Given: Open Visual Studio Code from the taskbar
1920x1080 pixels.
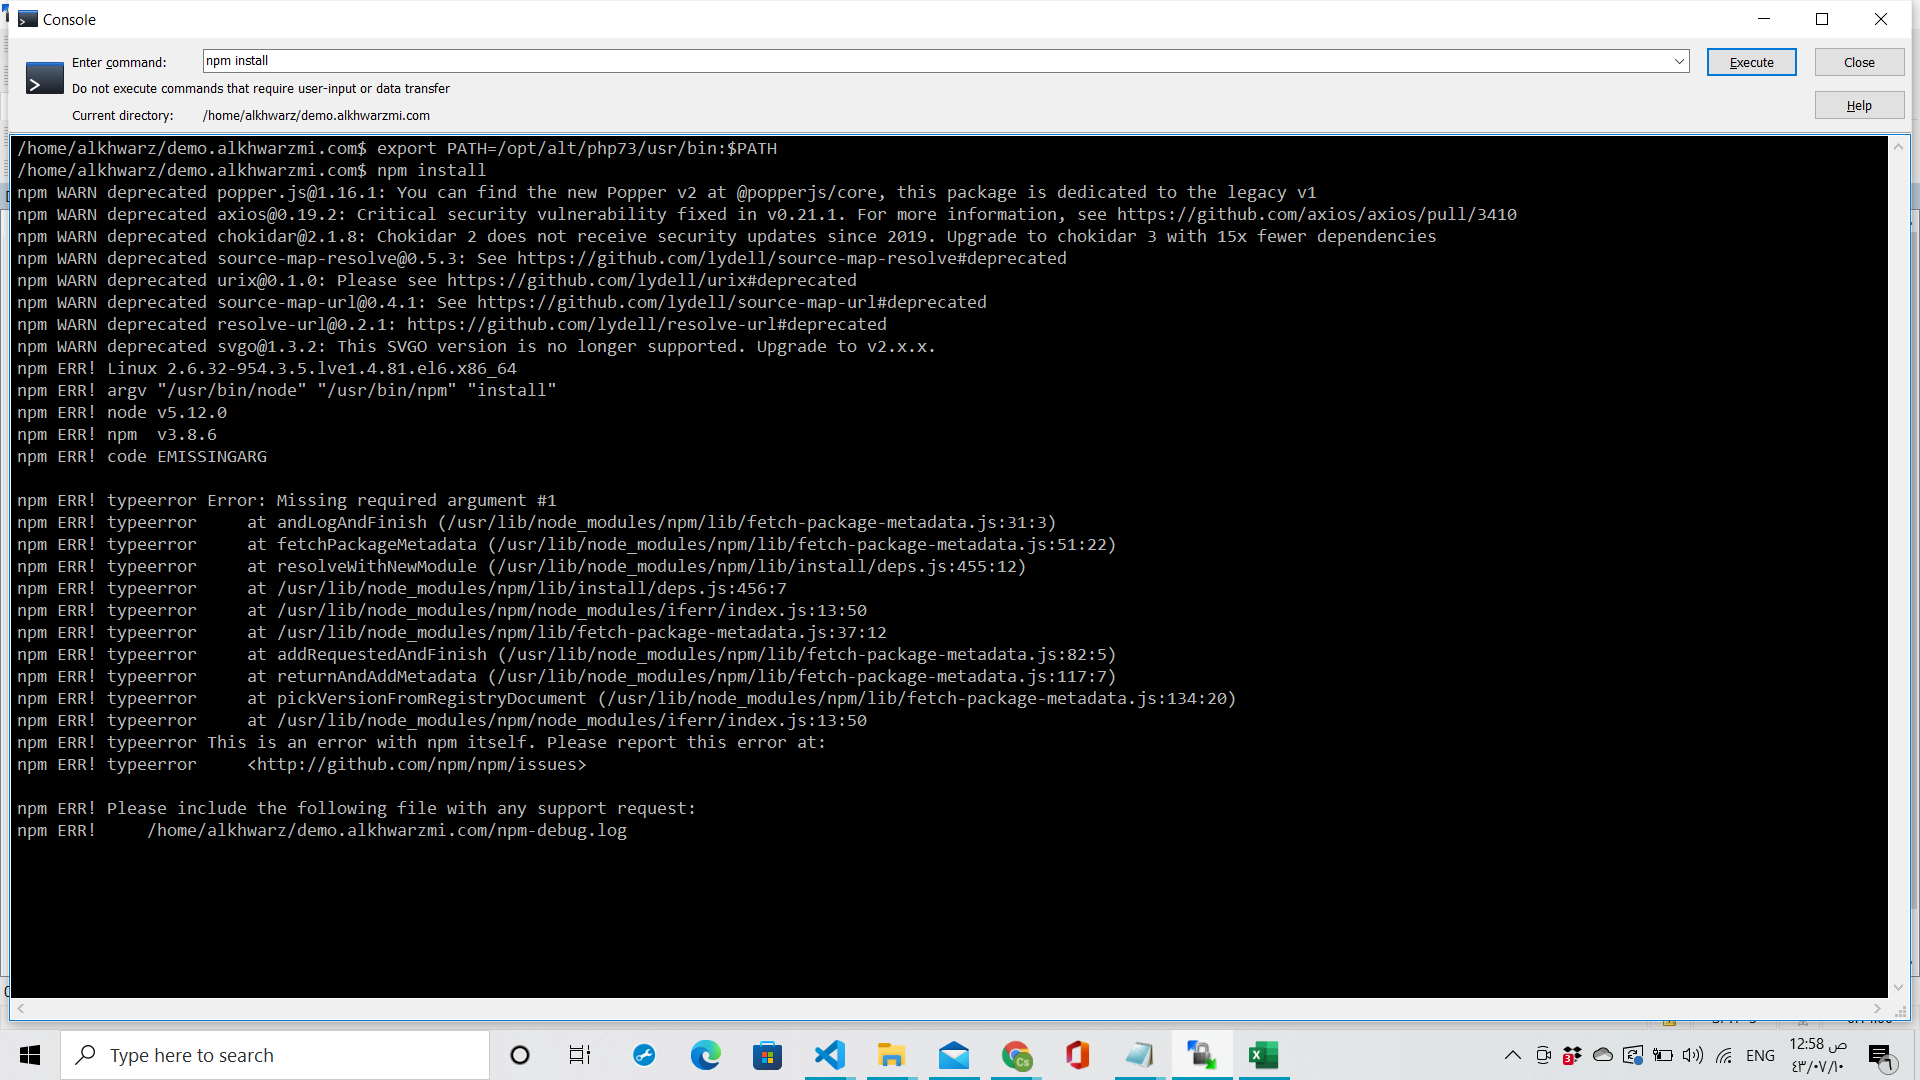Looking at the screenshot, I should [x=829, y=1055].
